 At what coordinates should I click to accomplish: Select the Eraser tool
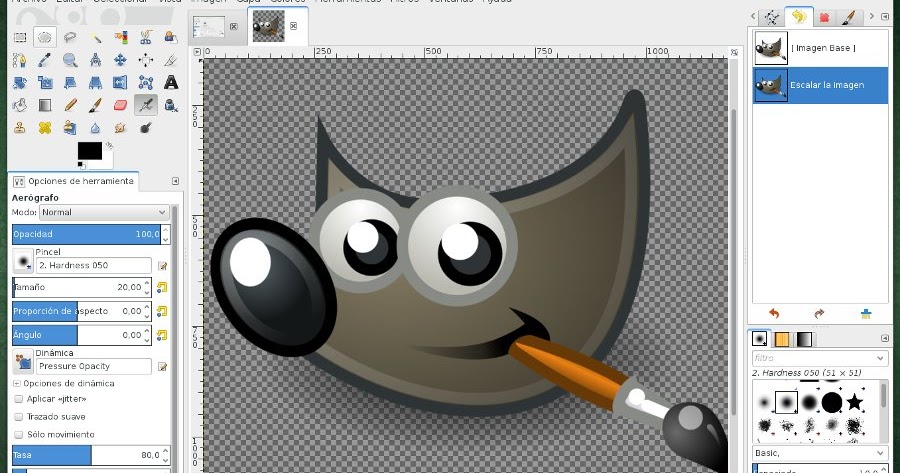pos(121,105)
